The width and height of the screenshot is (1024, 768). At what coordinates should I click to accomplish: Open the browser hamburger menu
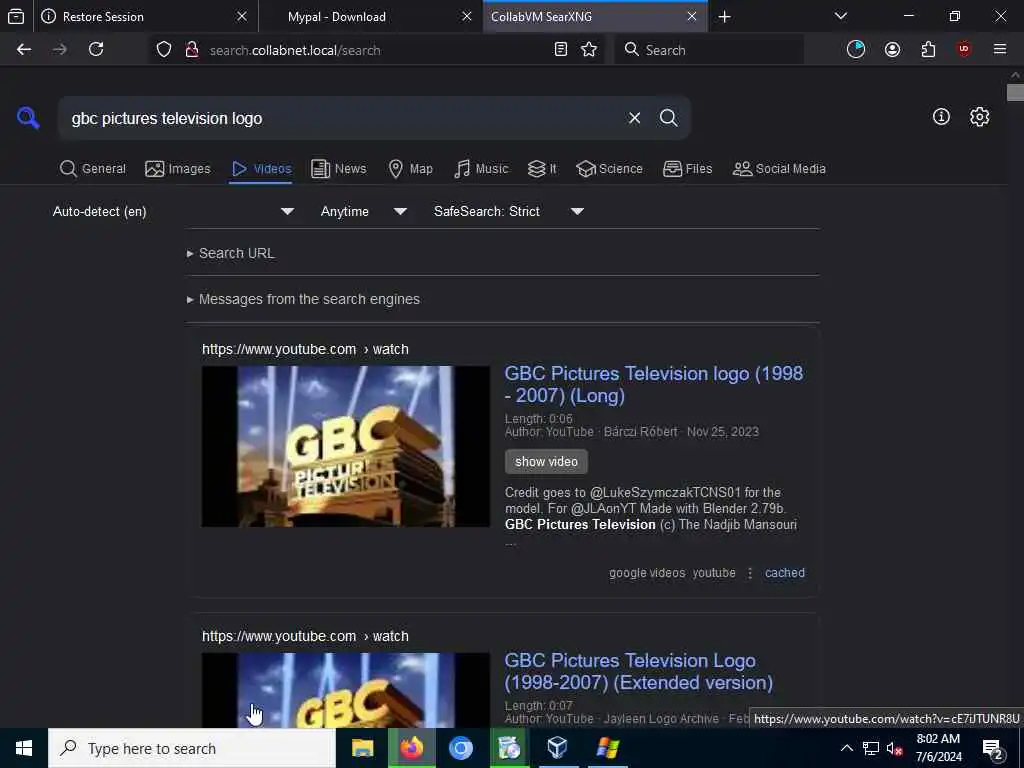(x=1000, y=50)
